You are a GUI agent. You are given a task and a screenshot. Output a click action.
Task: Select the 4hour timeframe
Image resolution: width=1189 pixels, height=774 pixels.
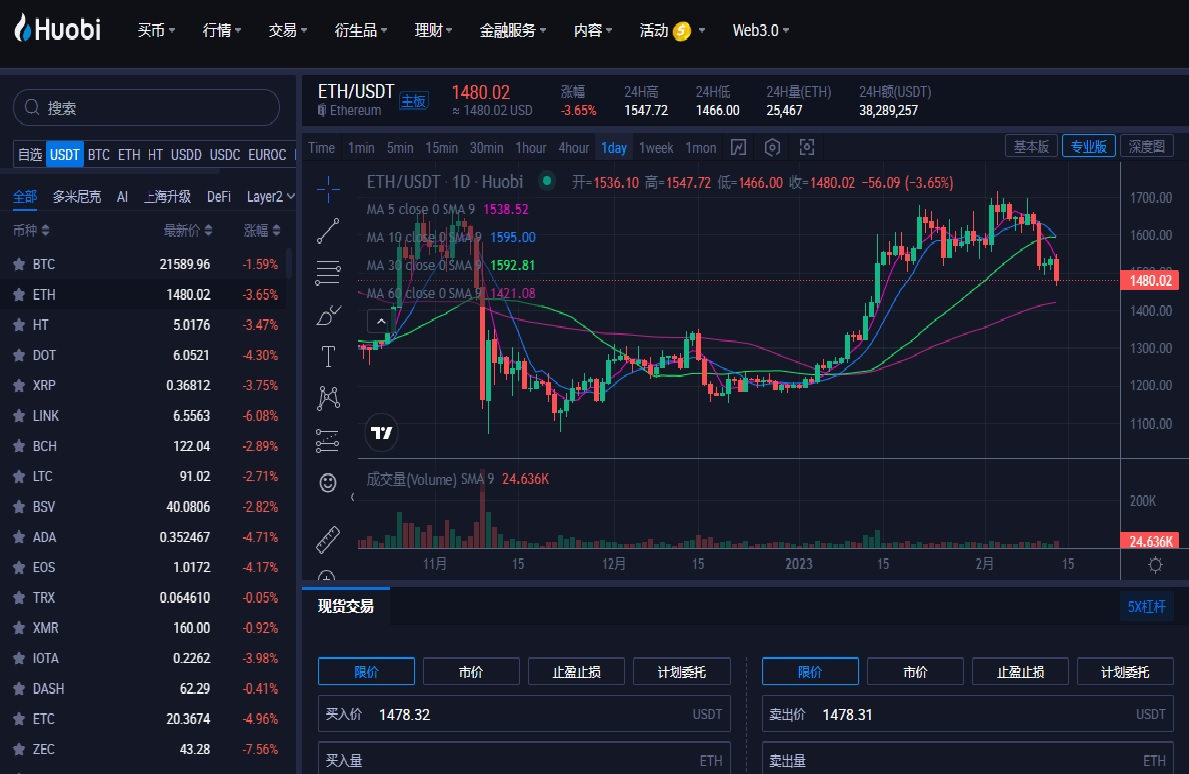[573, 148]
